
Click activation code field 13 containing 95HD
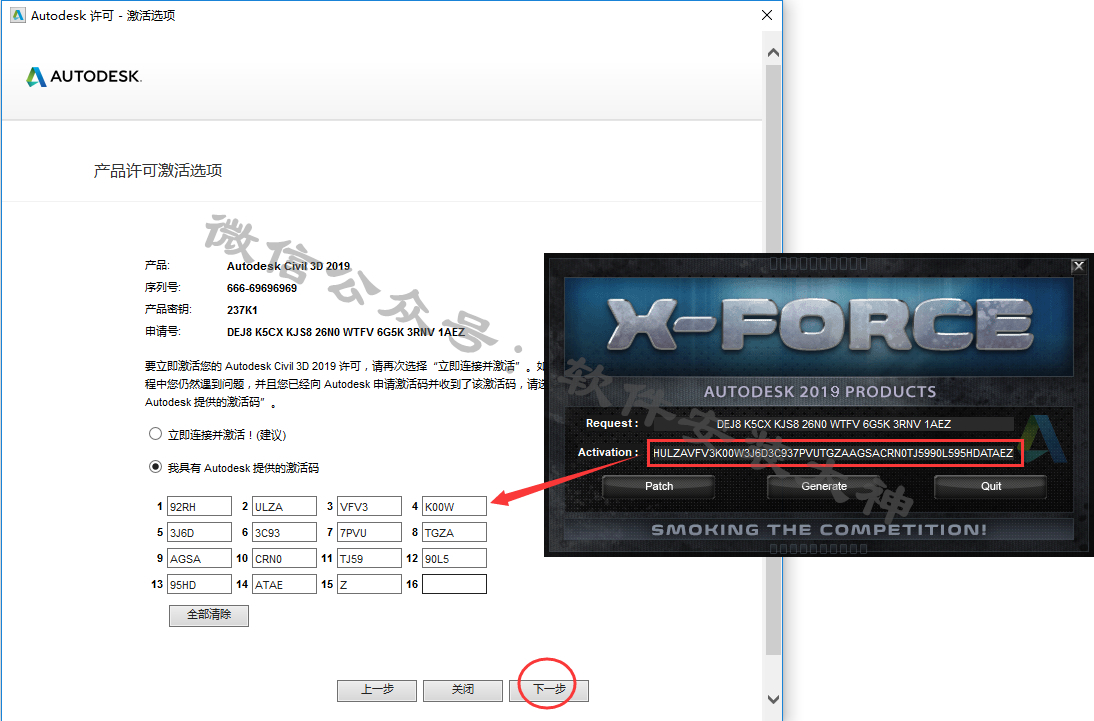click(200, 584)
